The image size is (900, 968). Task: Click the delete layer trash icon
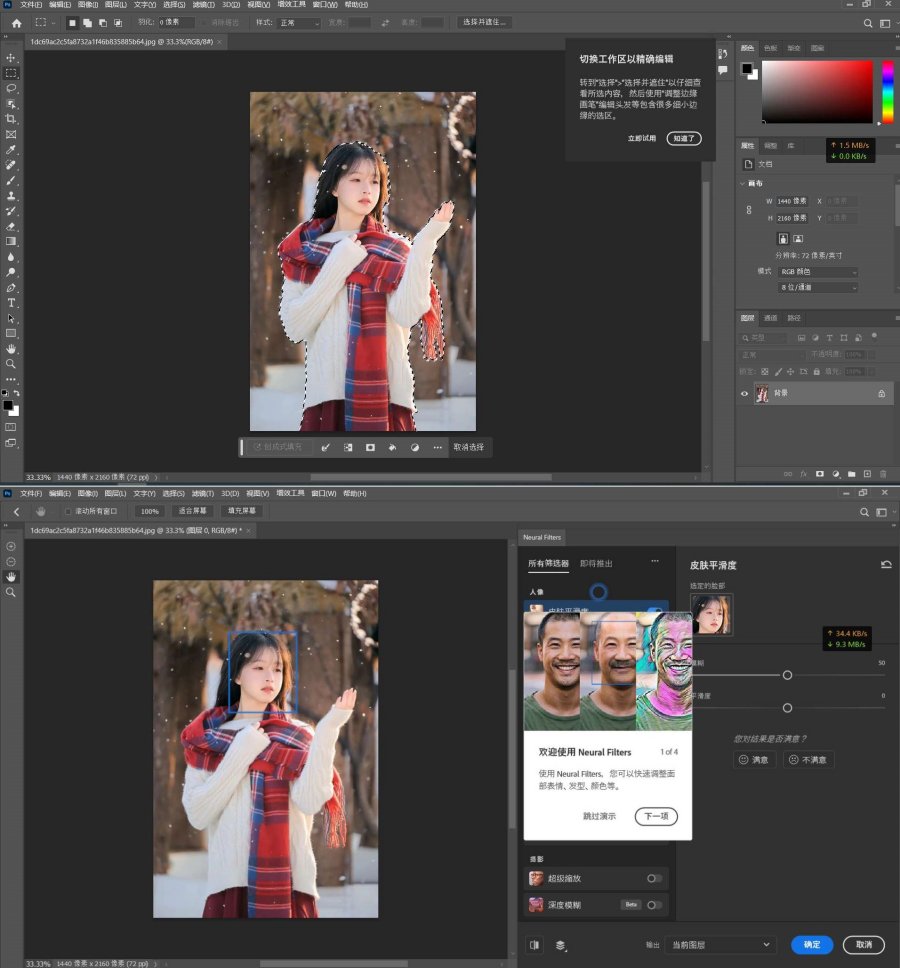(x=883, y=473)
